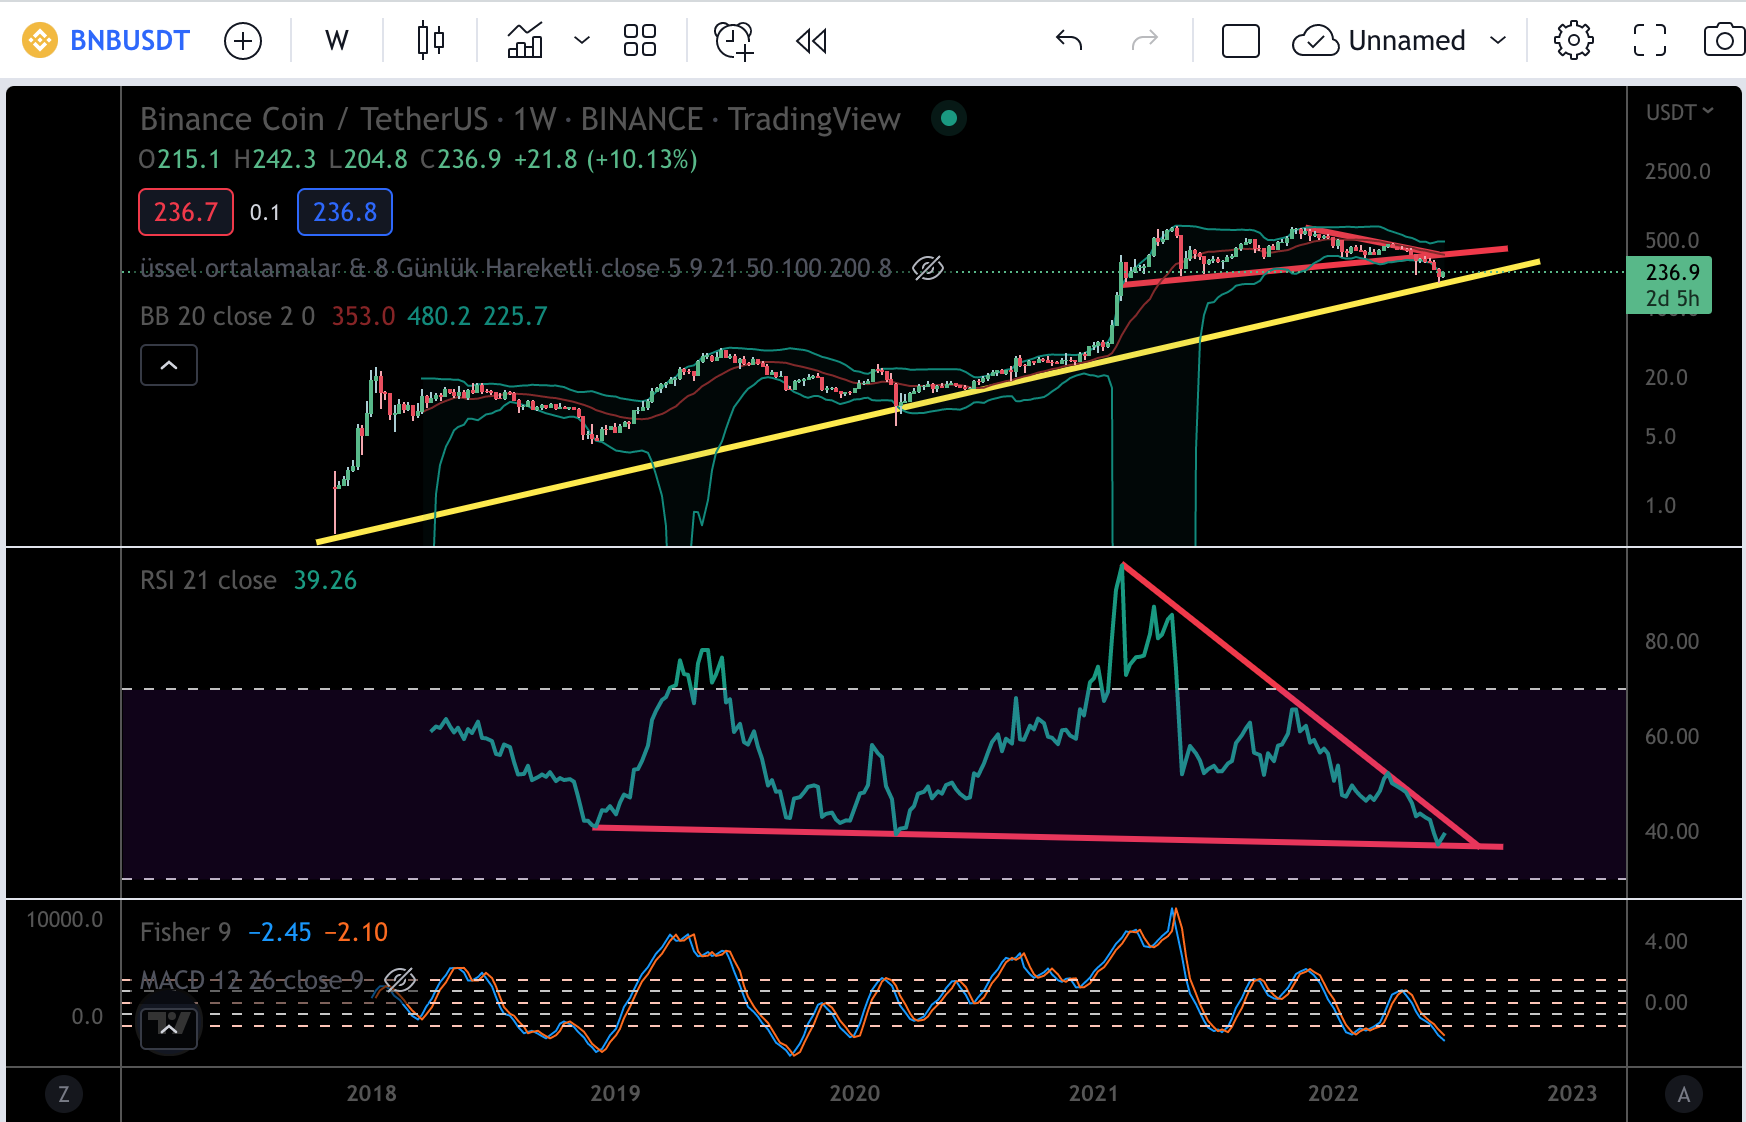Open the chart layout selection square
This screenshot has height=1122, width=1746.
(1241, 41)
